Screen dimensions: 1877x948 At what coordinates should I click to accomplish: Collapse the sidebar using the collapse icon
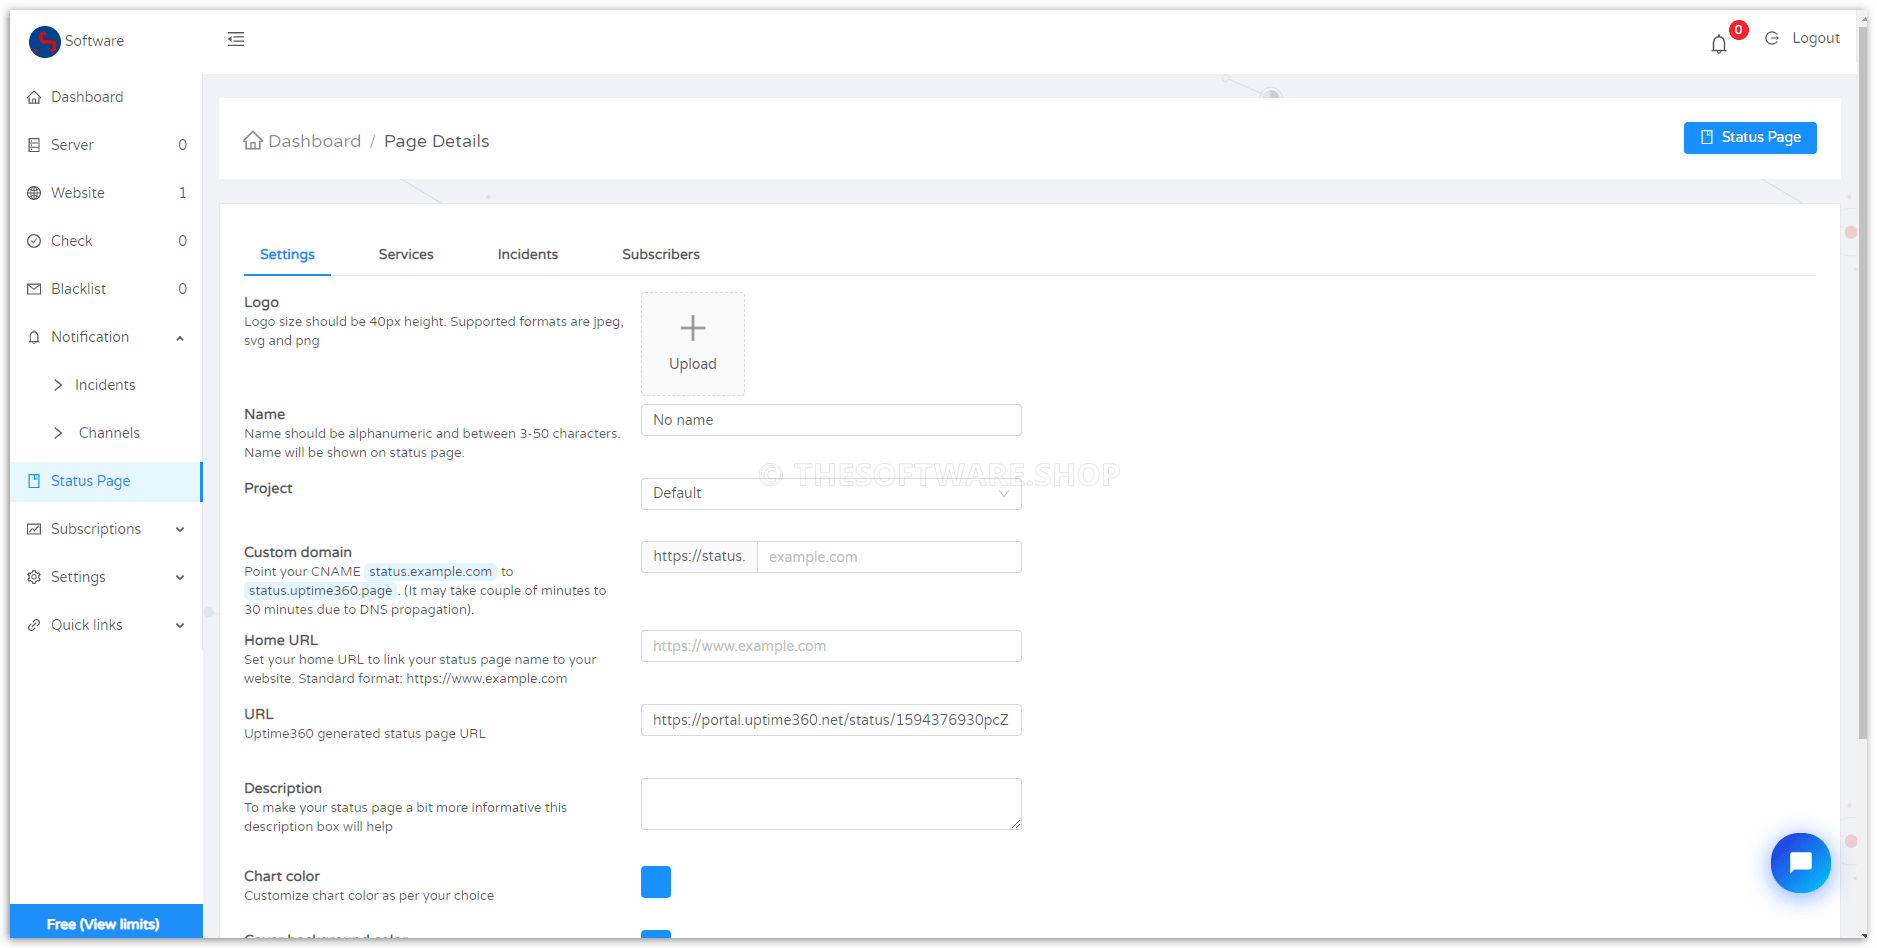coord(236,38)
